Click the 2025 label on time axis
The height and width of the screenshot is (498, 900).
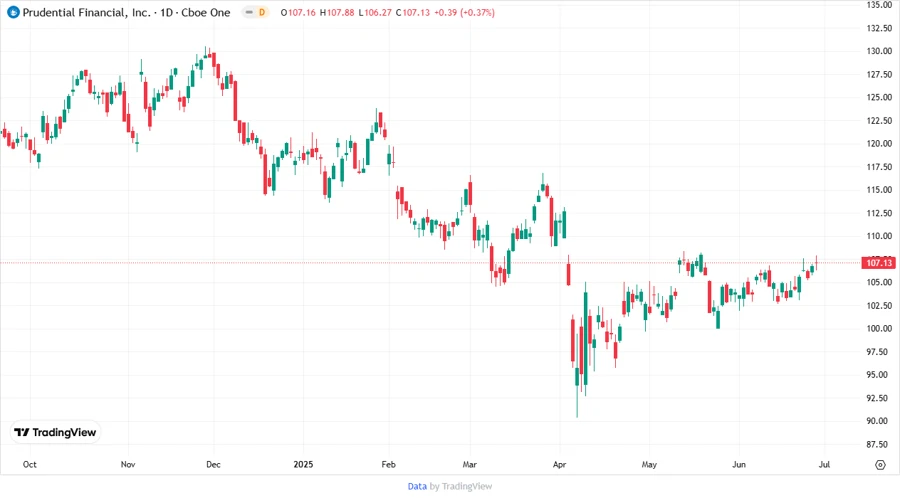303,465
